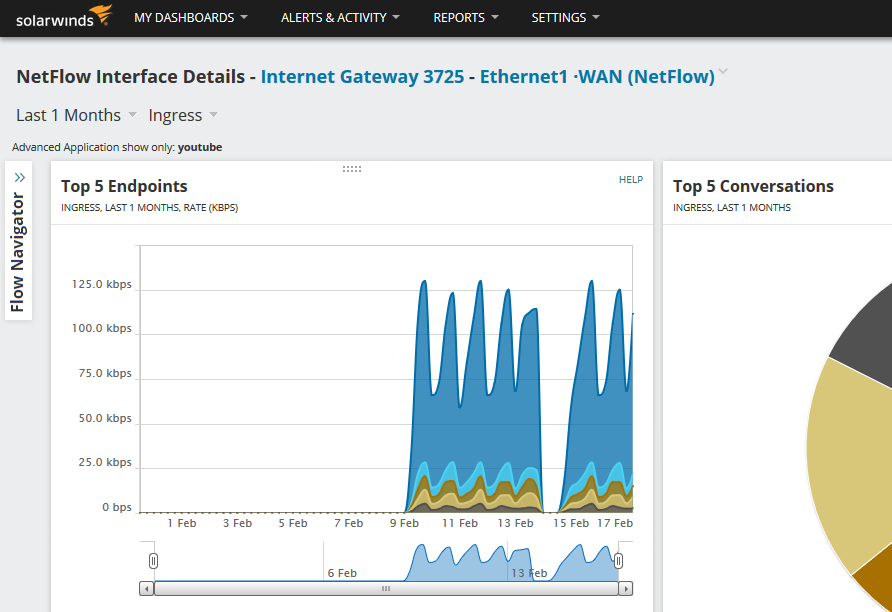Expand the Last 1 Months time period dropdown
The height and width of the screenshot is (612, 892).
(76, 115)
